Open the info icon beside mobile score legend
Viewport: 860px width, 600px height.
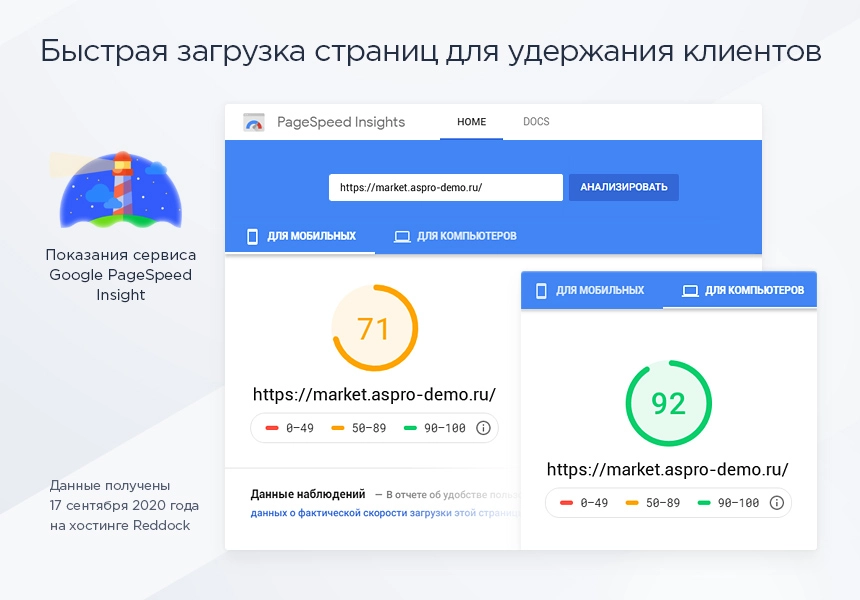point(484,428)
